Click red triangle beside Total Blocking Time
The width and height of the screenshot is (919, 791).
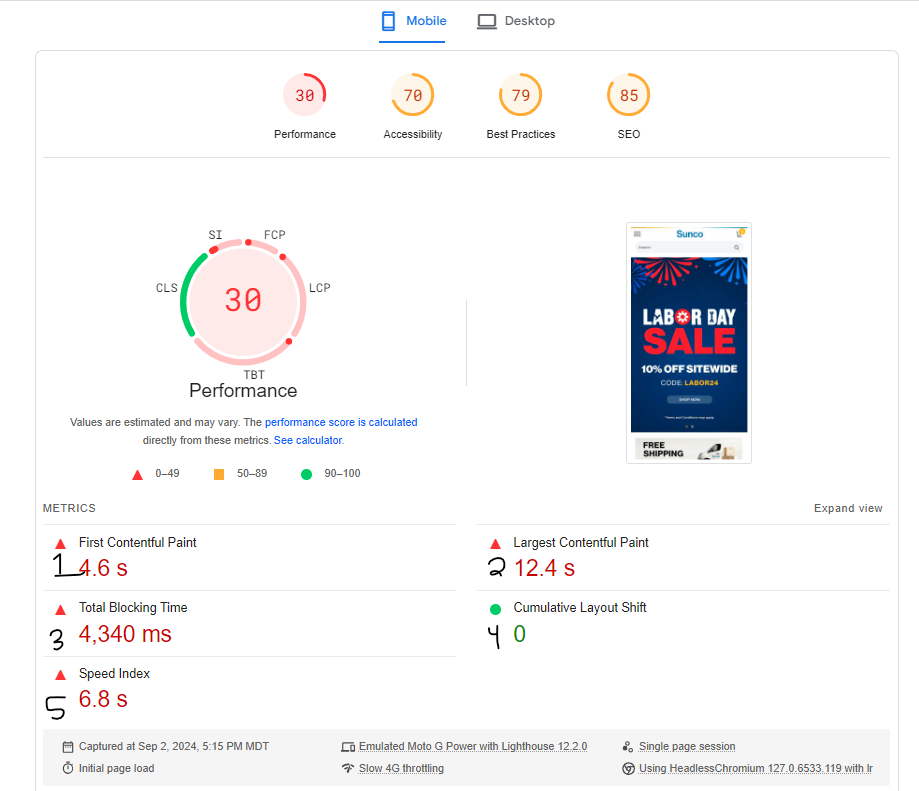(60, 610)
